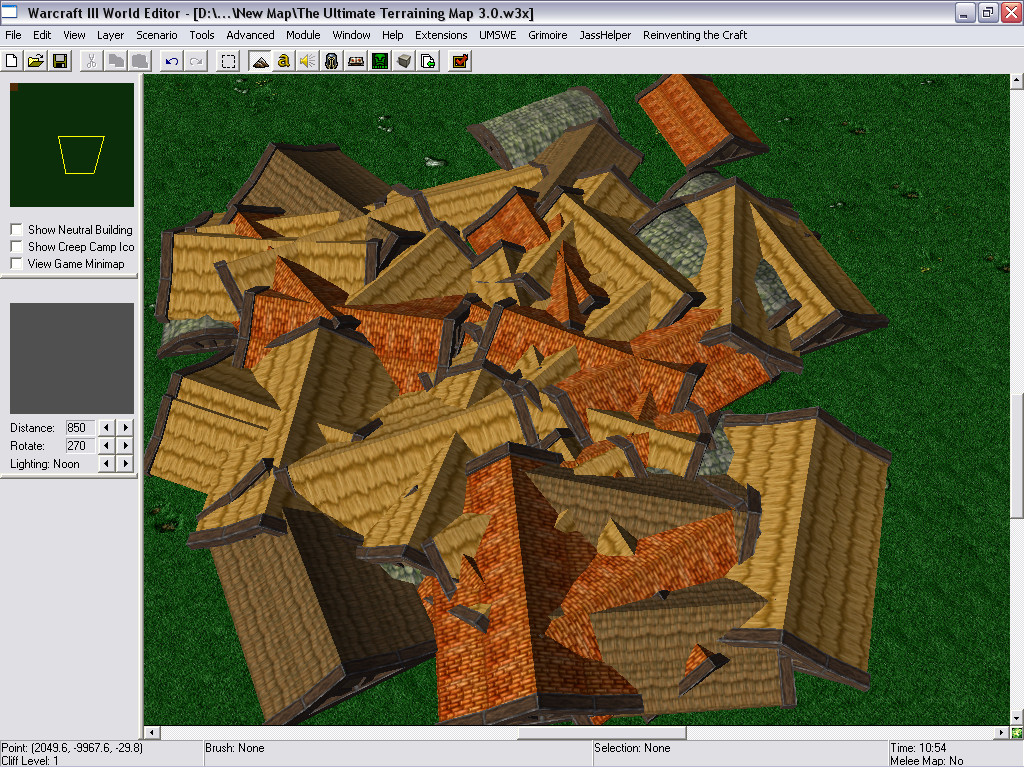The width and height of the screenshot is (1024, 768).
Task: Save the map with the floppy disk icon
Action: coord(60,61)
